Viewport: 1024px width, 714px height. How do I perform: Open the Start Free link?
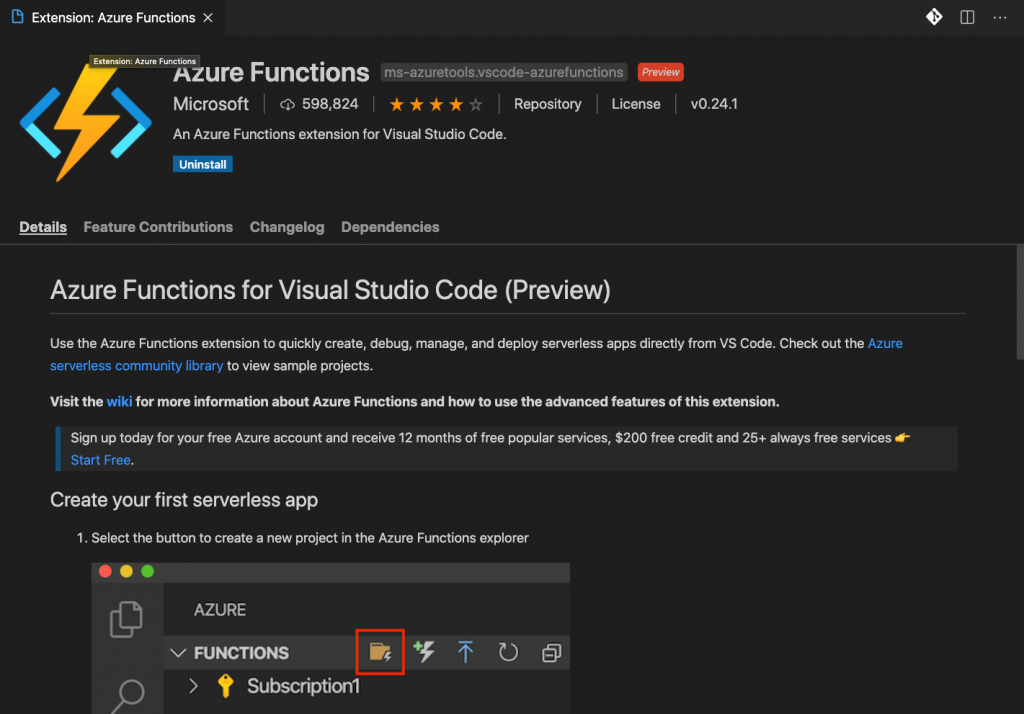(x=101, y=460)
